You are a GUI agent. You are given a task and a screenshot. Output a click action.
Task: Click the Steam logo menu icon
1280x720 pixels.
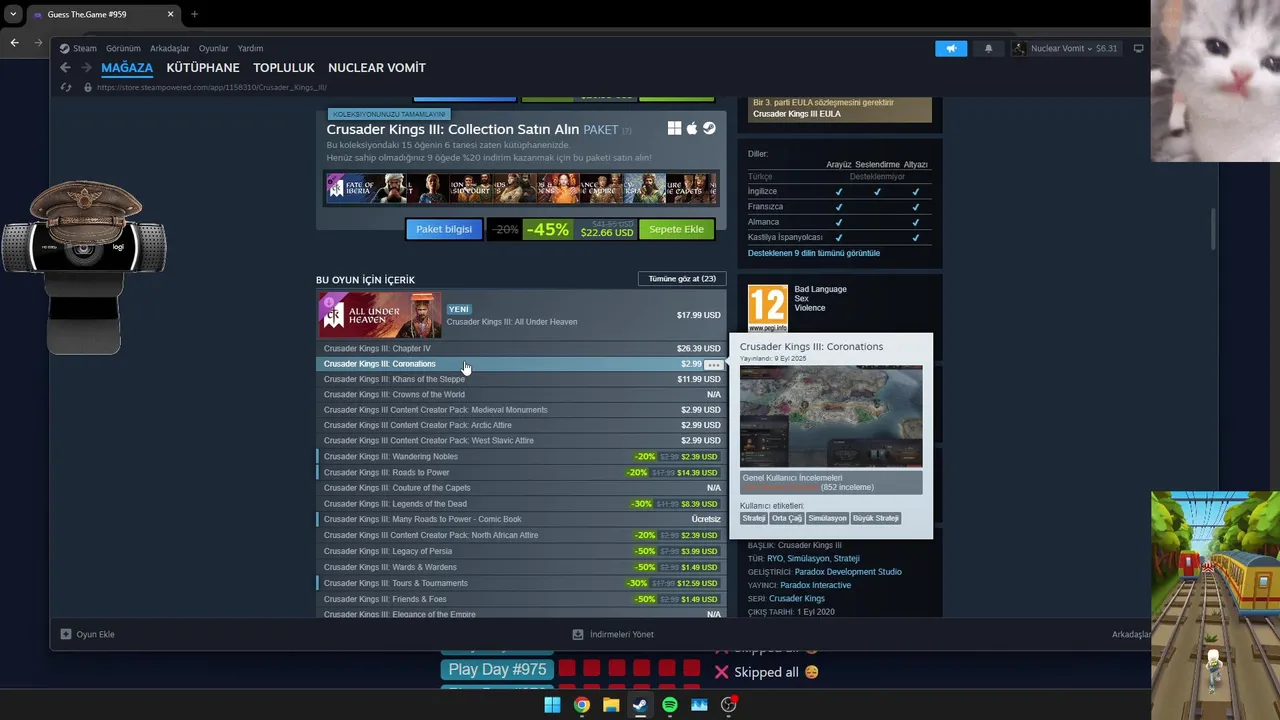(x=64, y=48)
